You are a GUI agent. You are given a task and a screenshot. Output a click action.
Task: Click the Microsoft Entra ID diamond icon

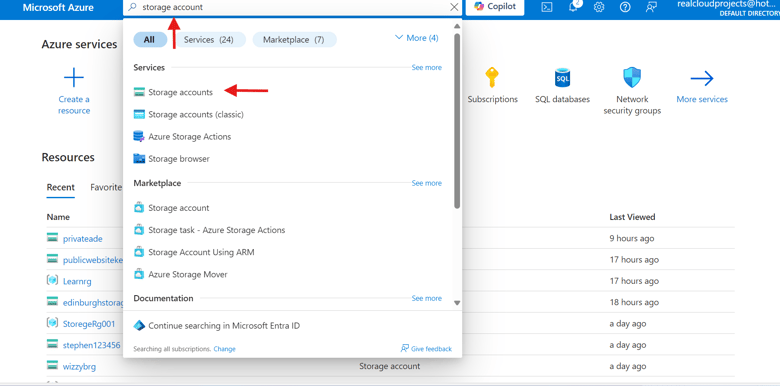(139, 326)
